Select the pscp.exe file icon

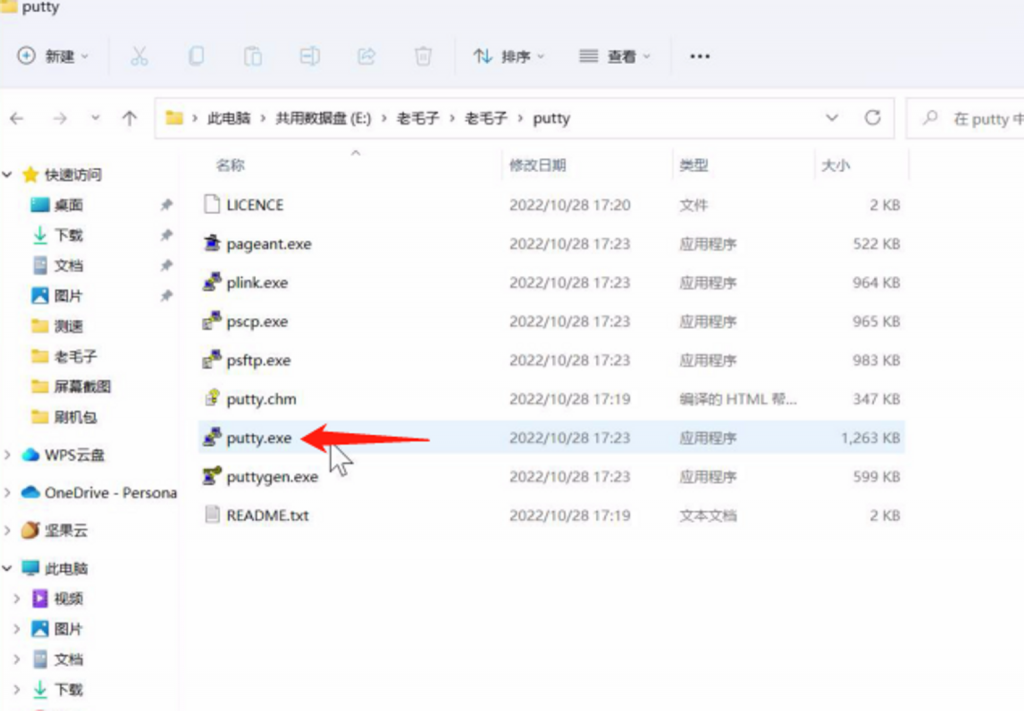coord(212,321)
